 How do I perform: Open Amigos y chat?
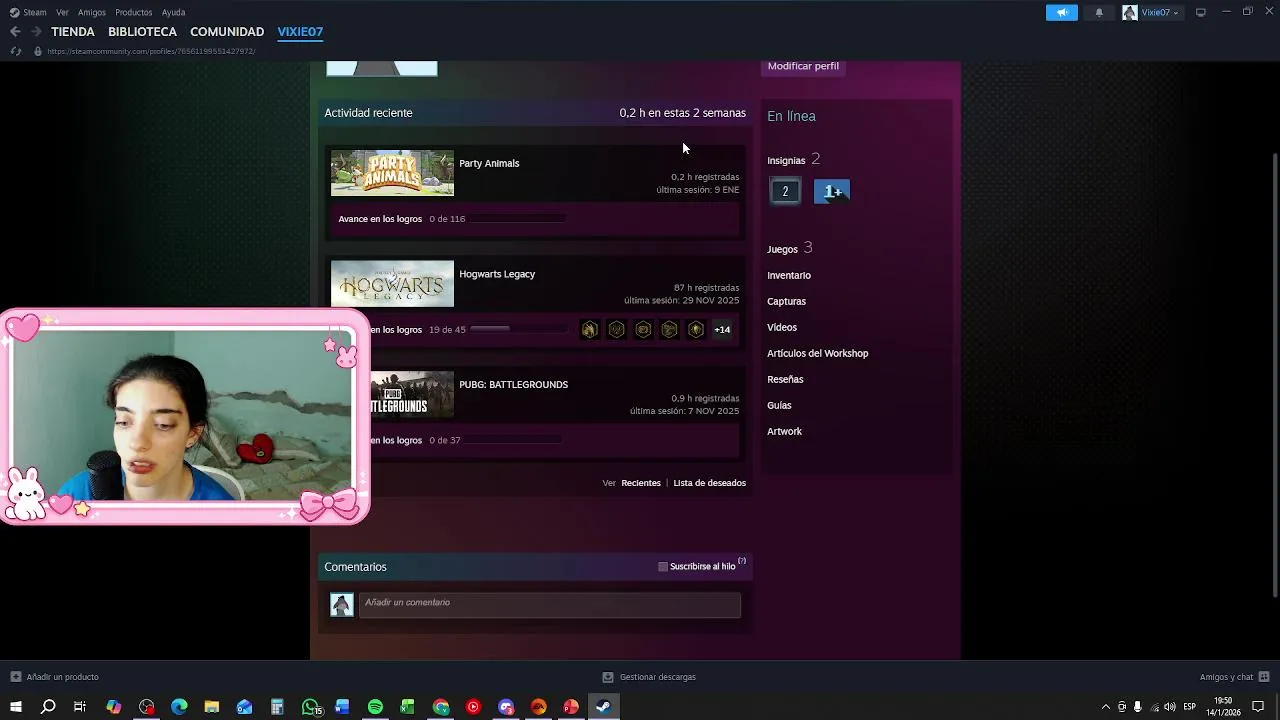tap(1234, 677)
